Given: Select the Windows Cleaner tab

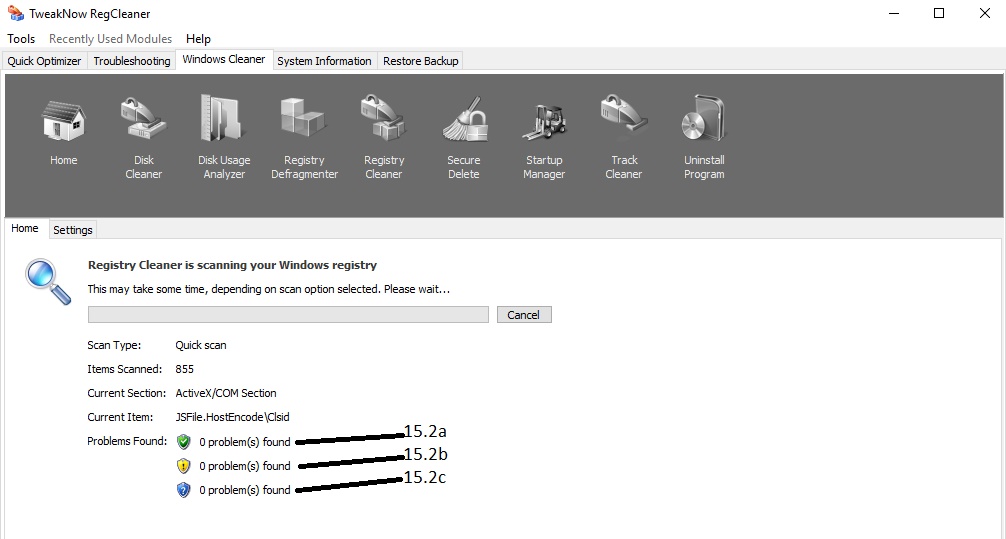Looking at the screenshot, I should point(224,59).
